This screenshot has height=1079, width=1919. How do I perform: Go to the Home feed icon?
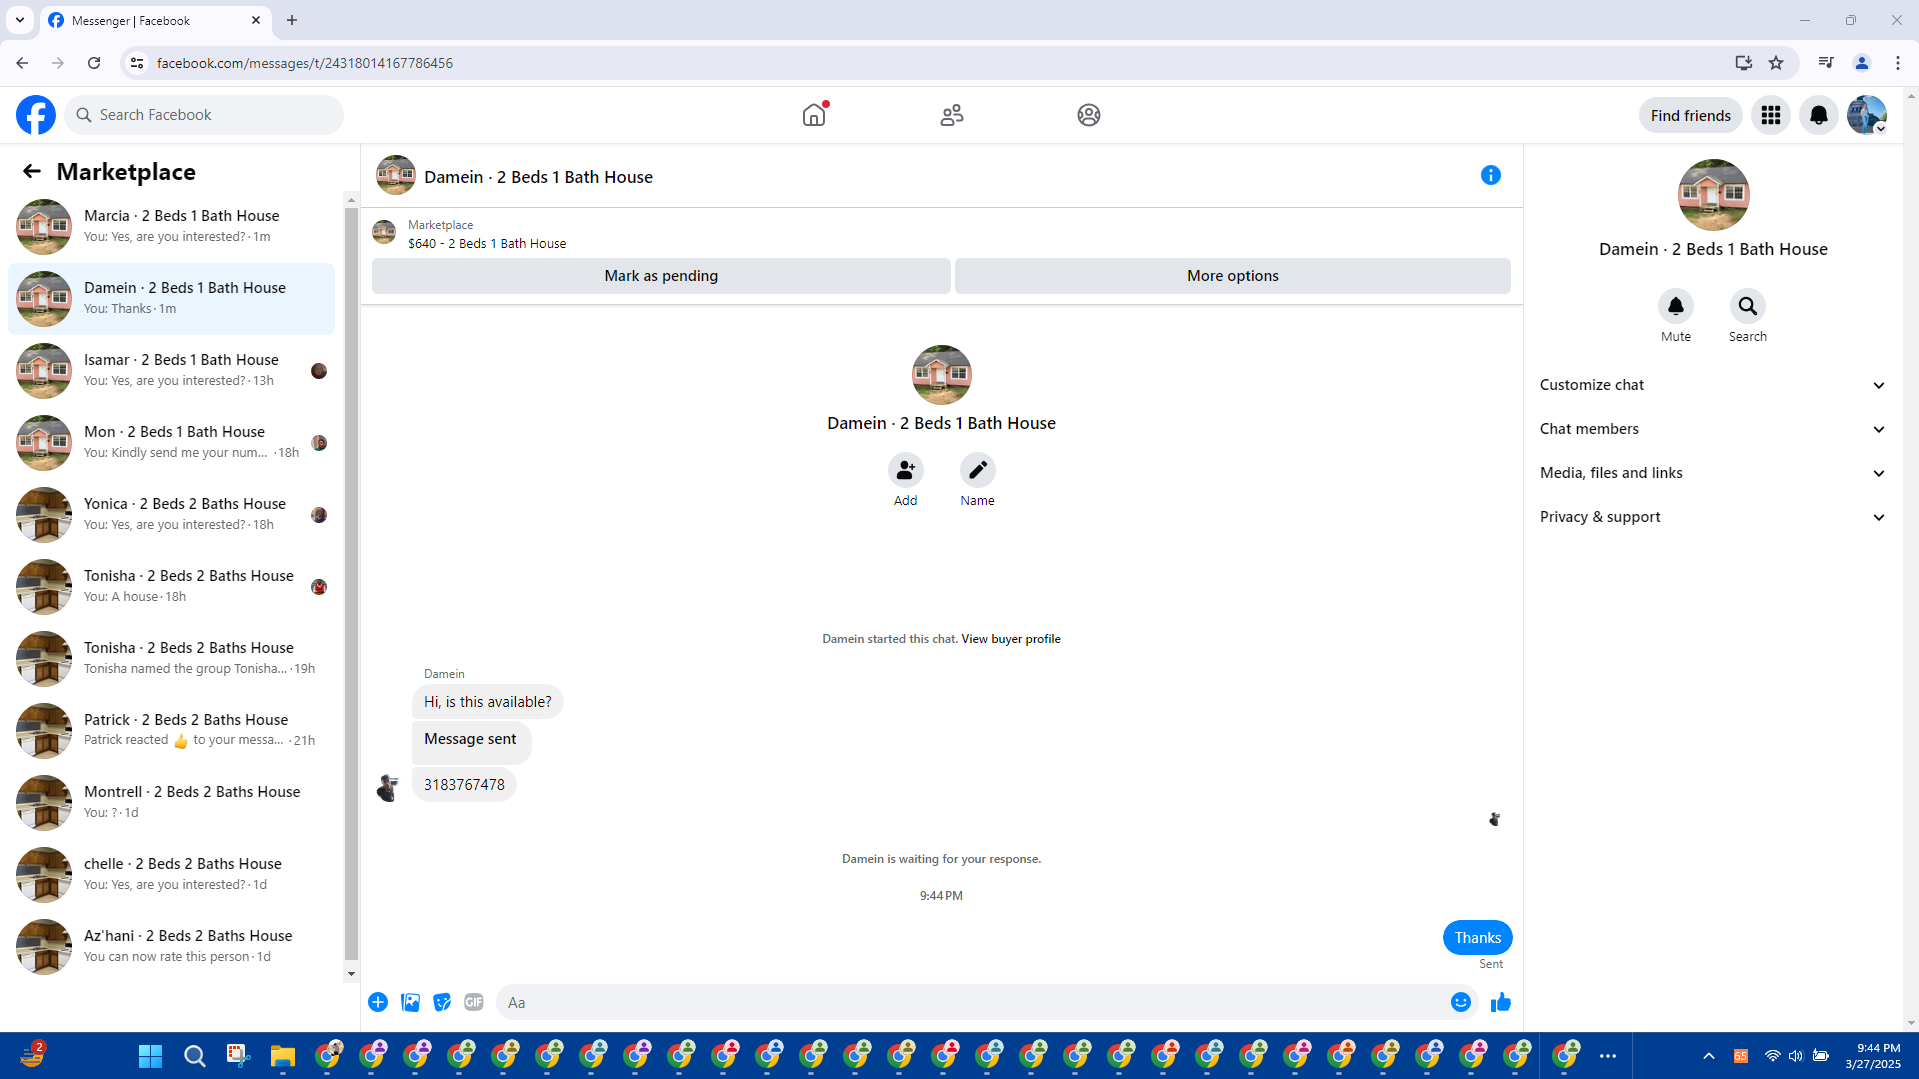coord(814,115)
